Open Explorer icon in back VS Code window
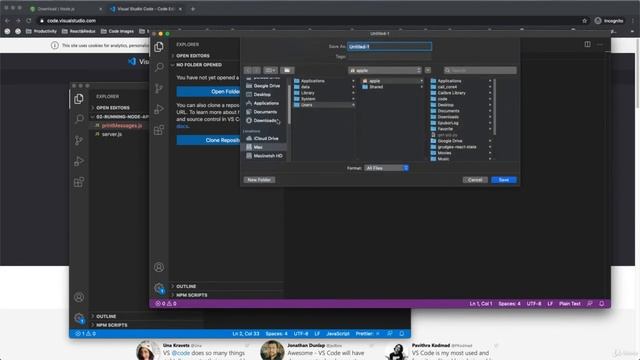 [79, 99]
